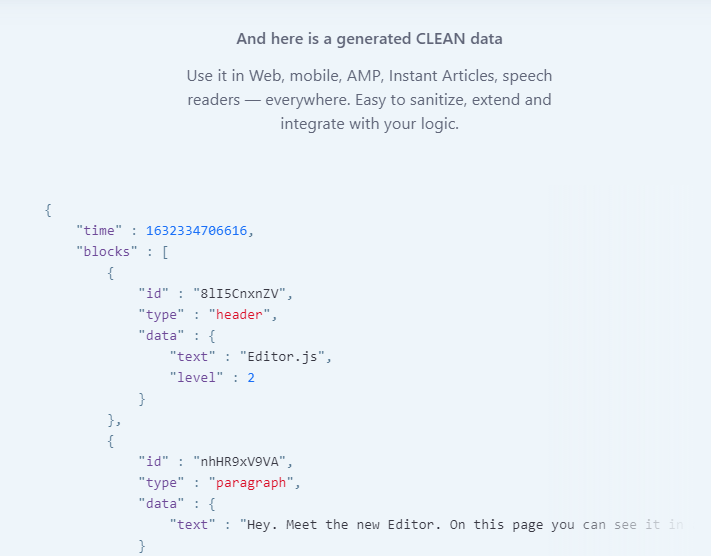
Task: Click the opening curly brace at the JSON top
Action: [48, 210]
